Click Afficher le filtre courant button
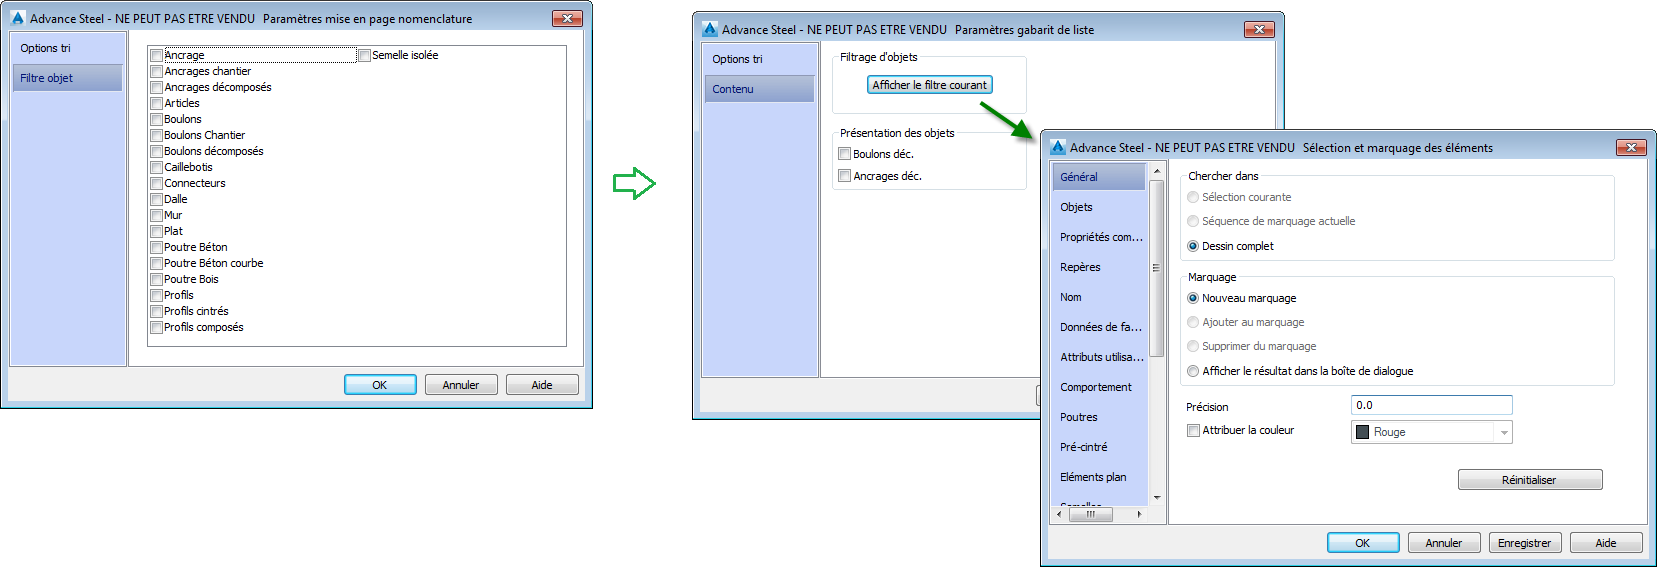This screenshot has width=1665, height=574. click(x=930, y=85)
